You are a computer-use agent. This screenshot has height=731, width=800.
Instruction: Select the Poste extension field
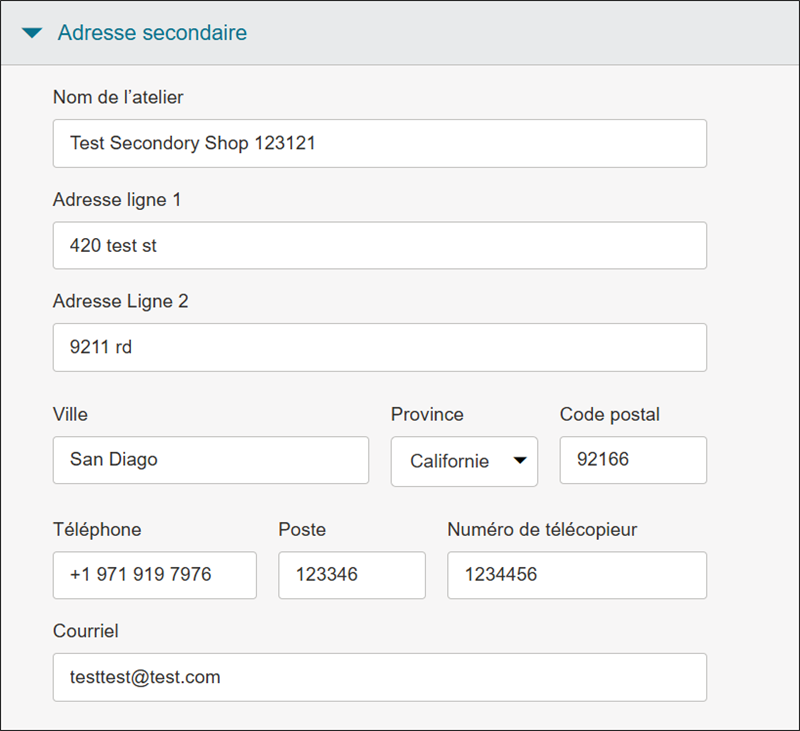click(x=351, y=575)
